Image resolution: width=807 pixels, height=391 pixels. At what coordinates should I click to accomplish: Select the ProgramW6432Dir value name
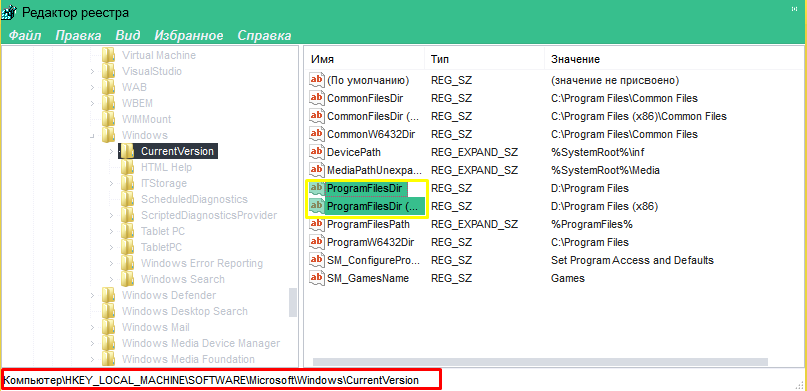click(370, 242)
